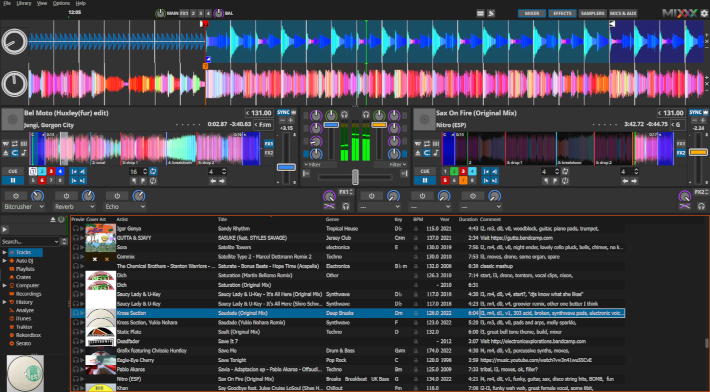This screenshot has width=710, height=392.
Task: Expand the History tree node
Action: click(5, 302)
